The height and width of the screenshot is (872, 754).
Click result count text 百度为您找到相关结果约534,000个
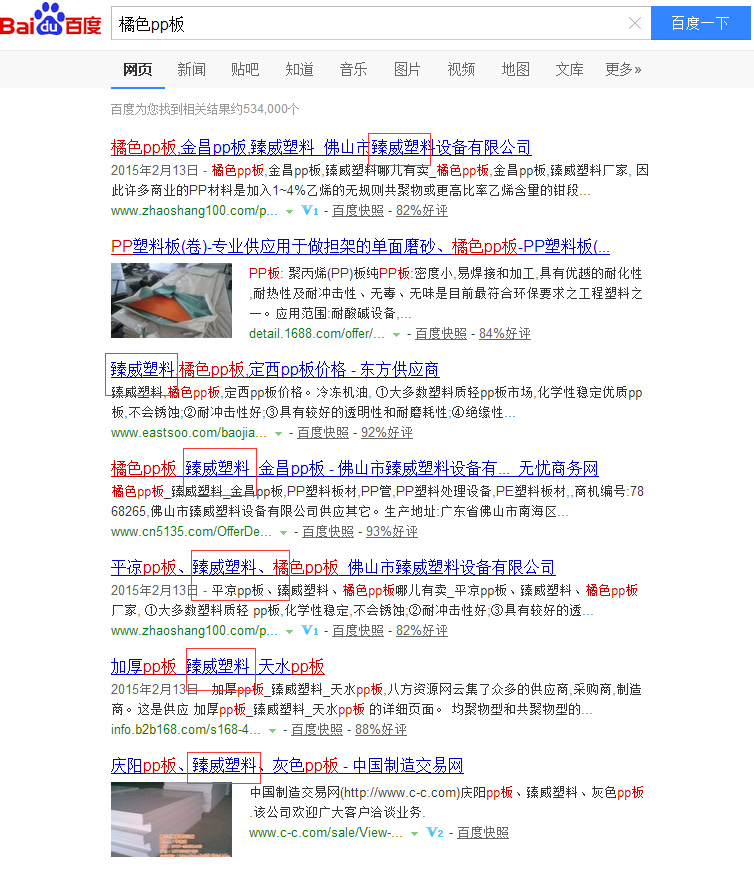(x=205, y=109)
